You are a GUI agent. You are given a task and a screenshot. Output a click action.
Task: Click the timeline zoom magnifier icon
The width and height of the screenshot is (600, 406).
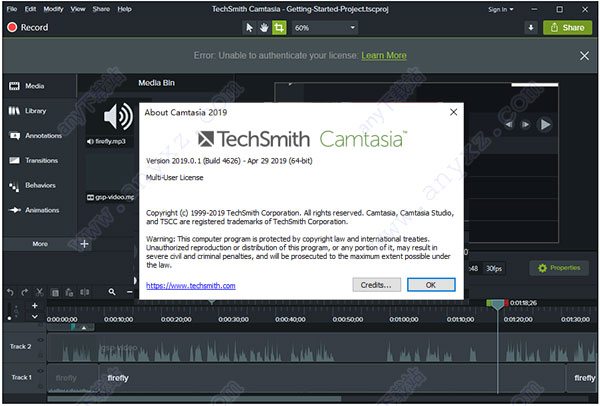[x=112, y=292]
